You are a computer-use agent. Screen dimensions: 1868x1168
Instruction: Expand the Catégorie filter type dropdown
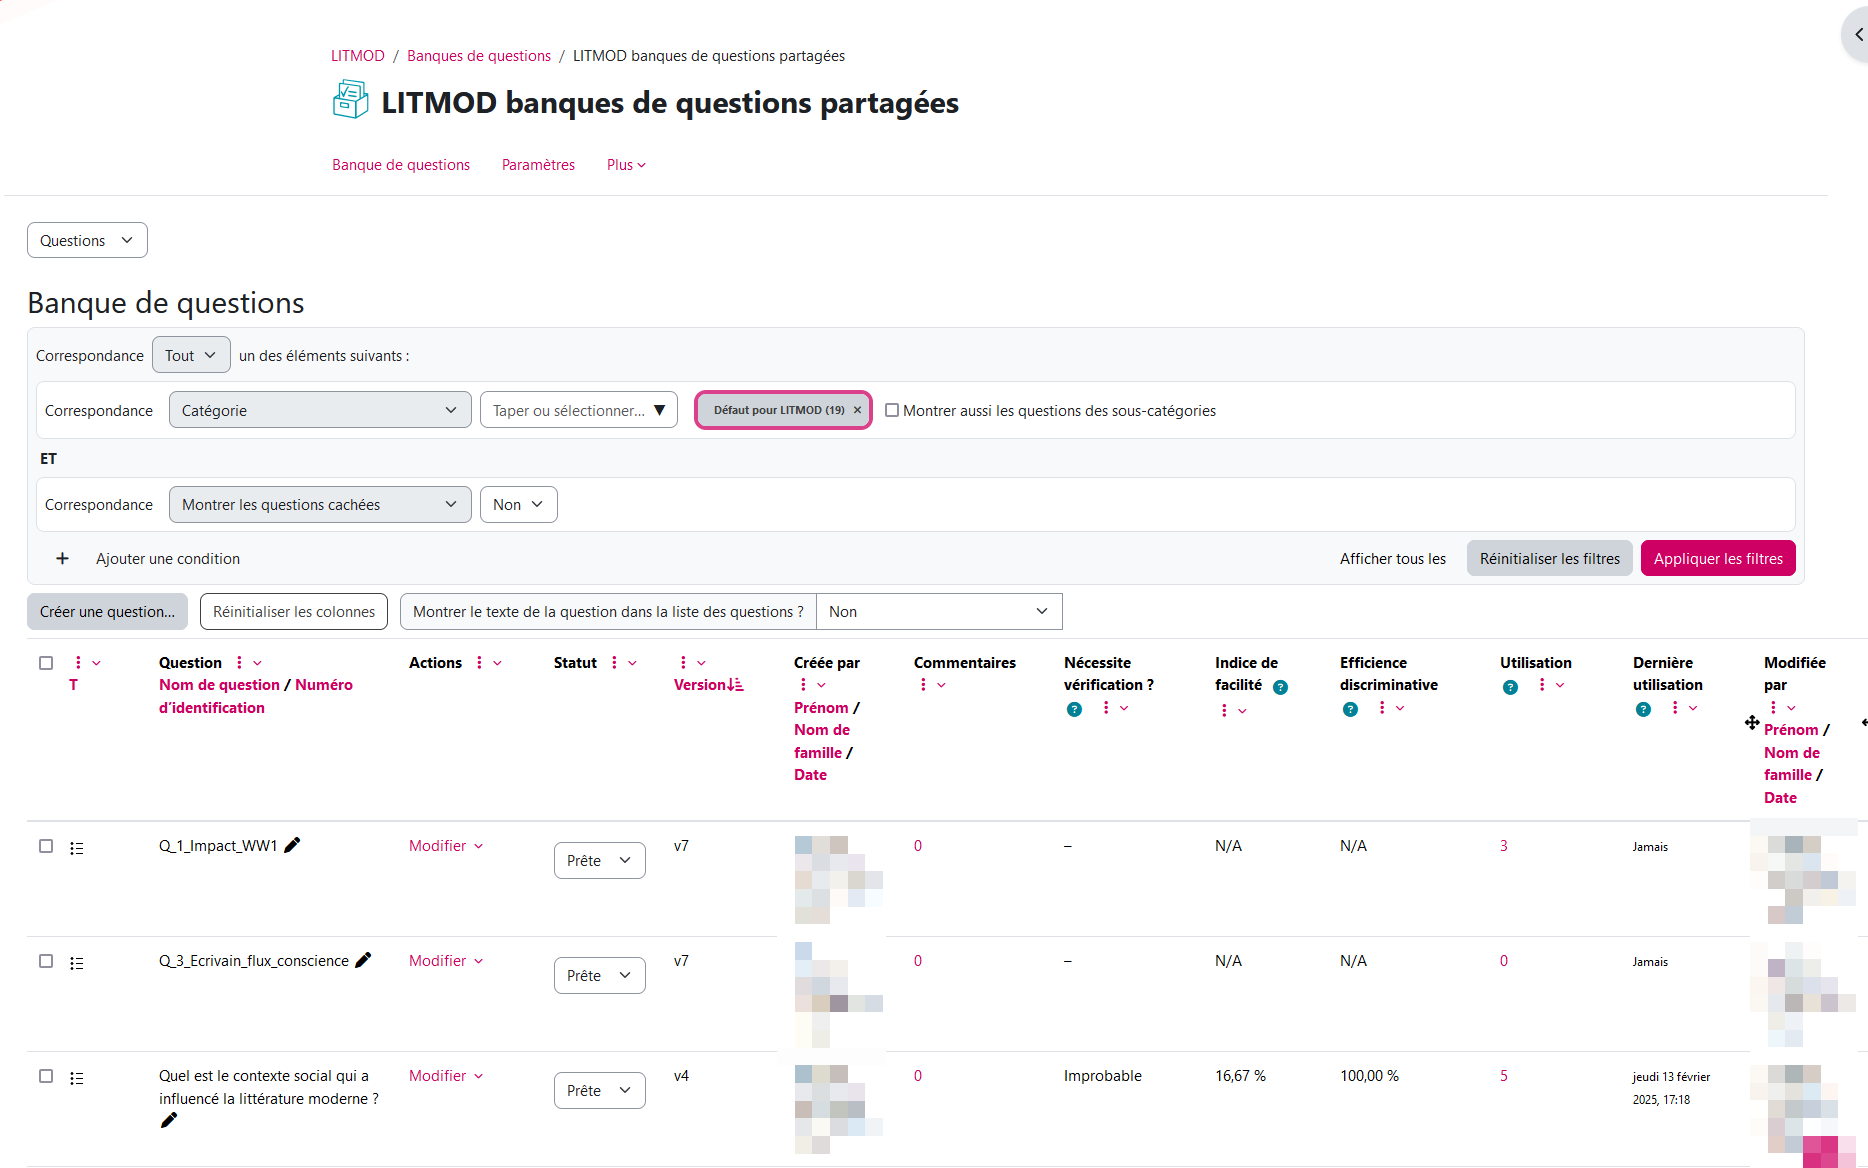click(319, 410)
